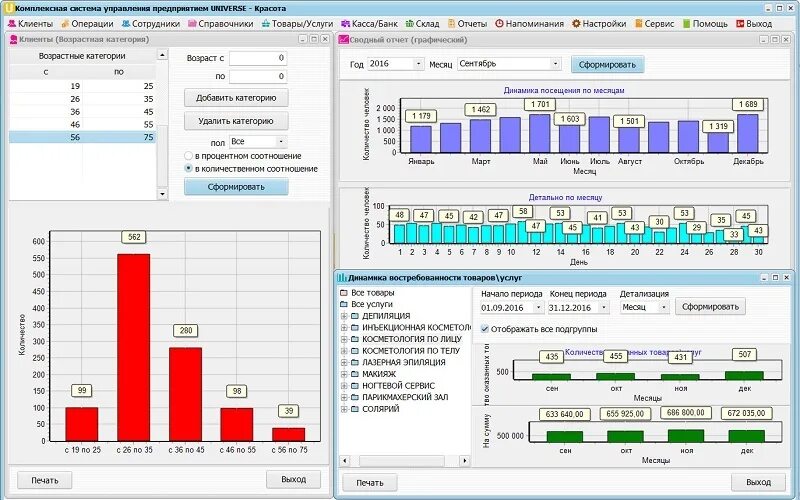Screen dimensions: 800x500
Task: Expand the ПАРИКМАХЕРСКИЙ ЗАЛ tree node
Action: (344, 397)
